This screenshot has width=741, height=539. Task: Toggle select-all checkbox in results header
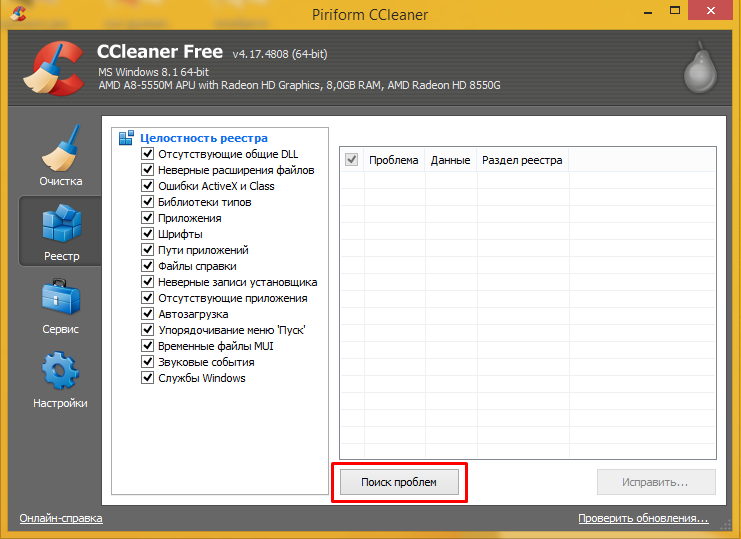point(351,159)
